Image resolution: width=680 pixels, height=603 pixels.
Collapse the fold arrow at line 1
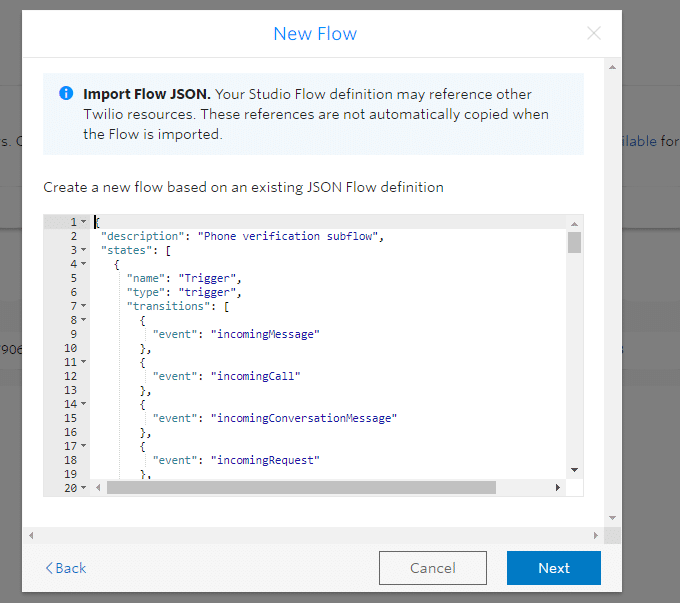click(83, 222)
